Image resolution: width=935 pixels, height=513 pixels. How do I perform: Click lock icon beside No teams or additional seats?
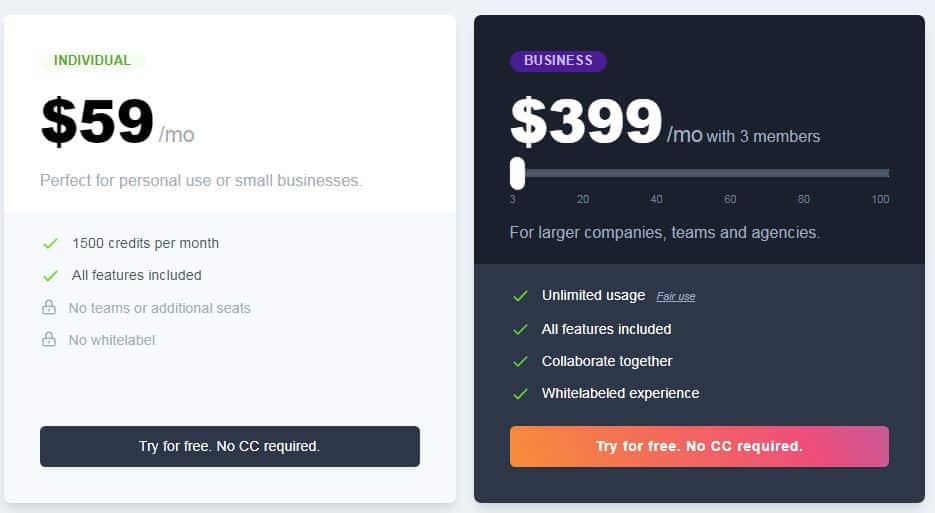pos(49,308)
